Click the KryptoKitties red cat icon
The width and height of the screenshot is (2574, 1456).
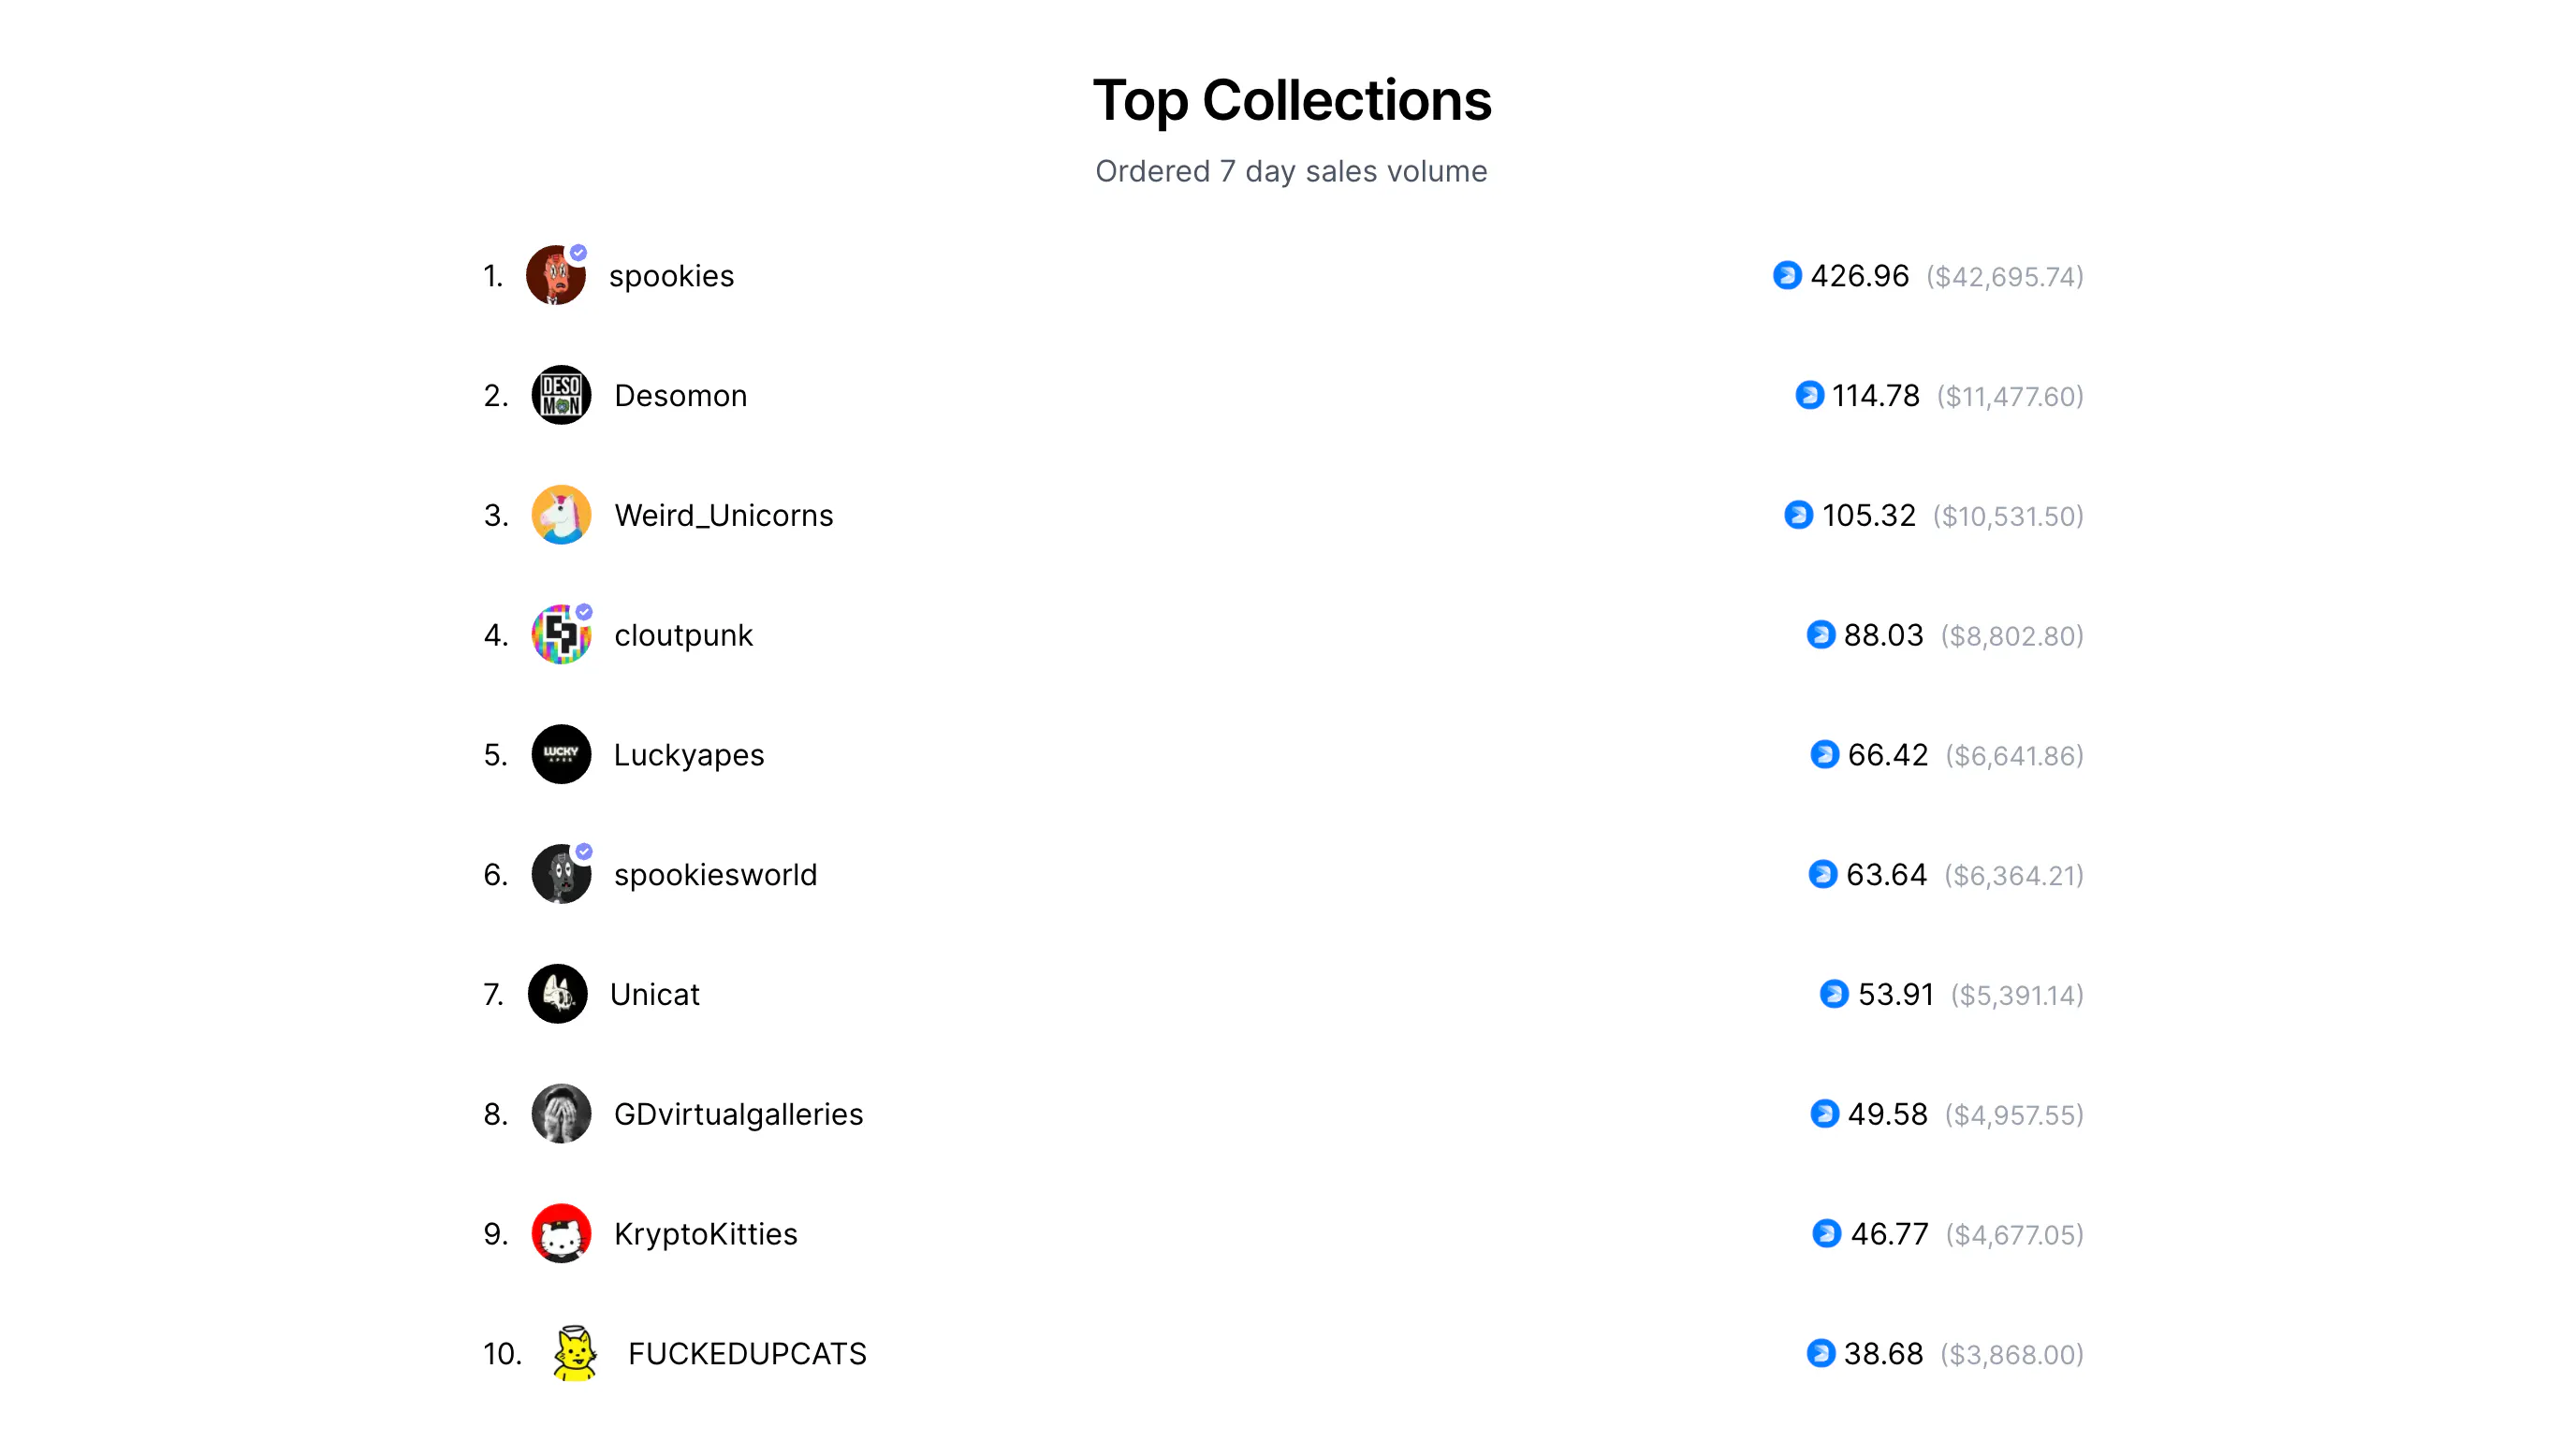coord(561,1233)
